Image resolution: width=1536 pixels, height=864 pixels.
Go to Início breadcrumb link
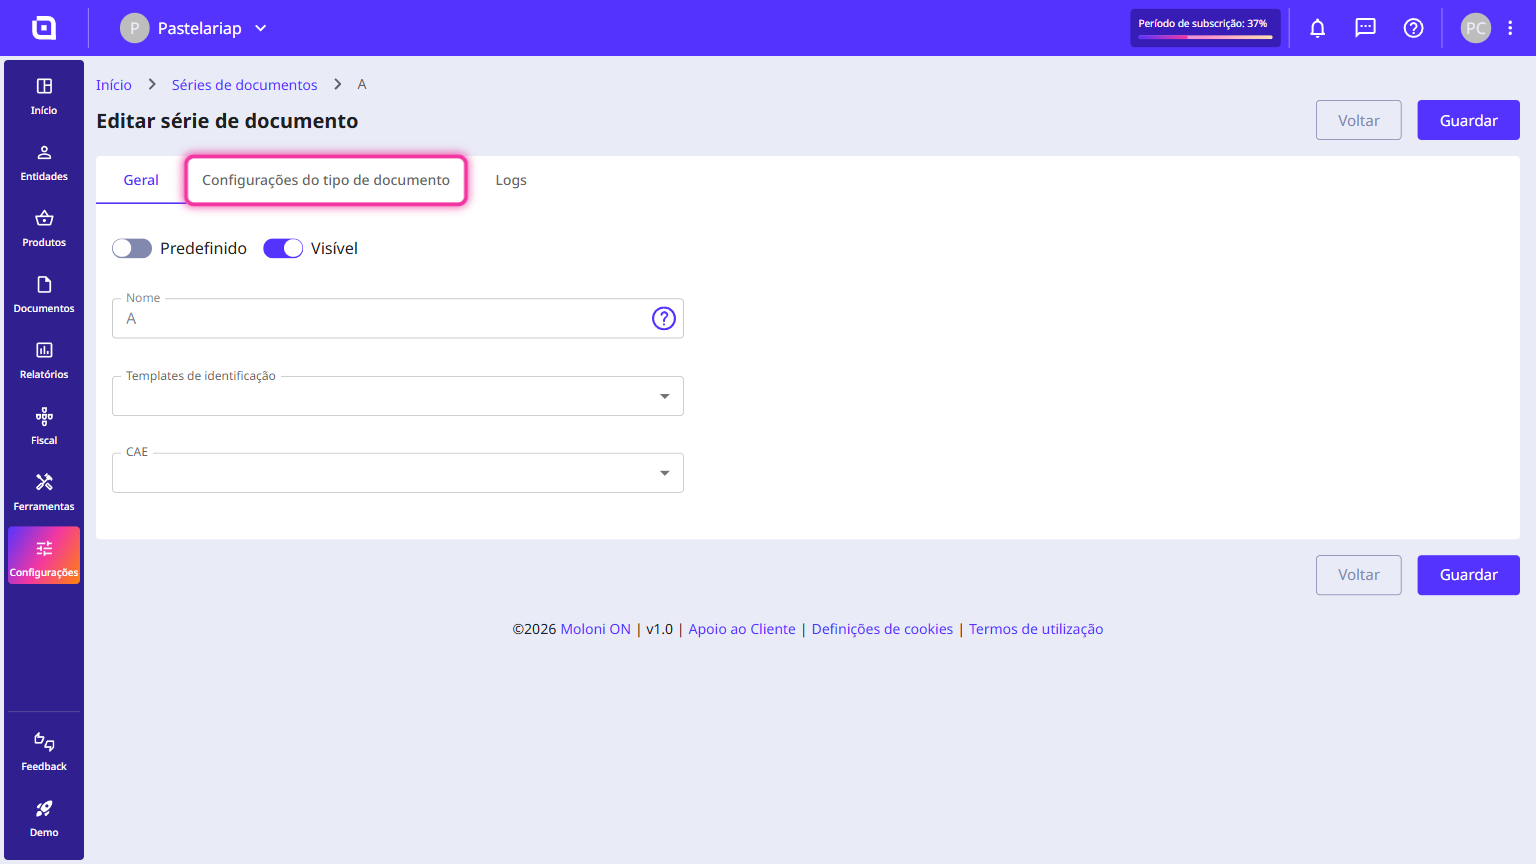114,85
